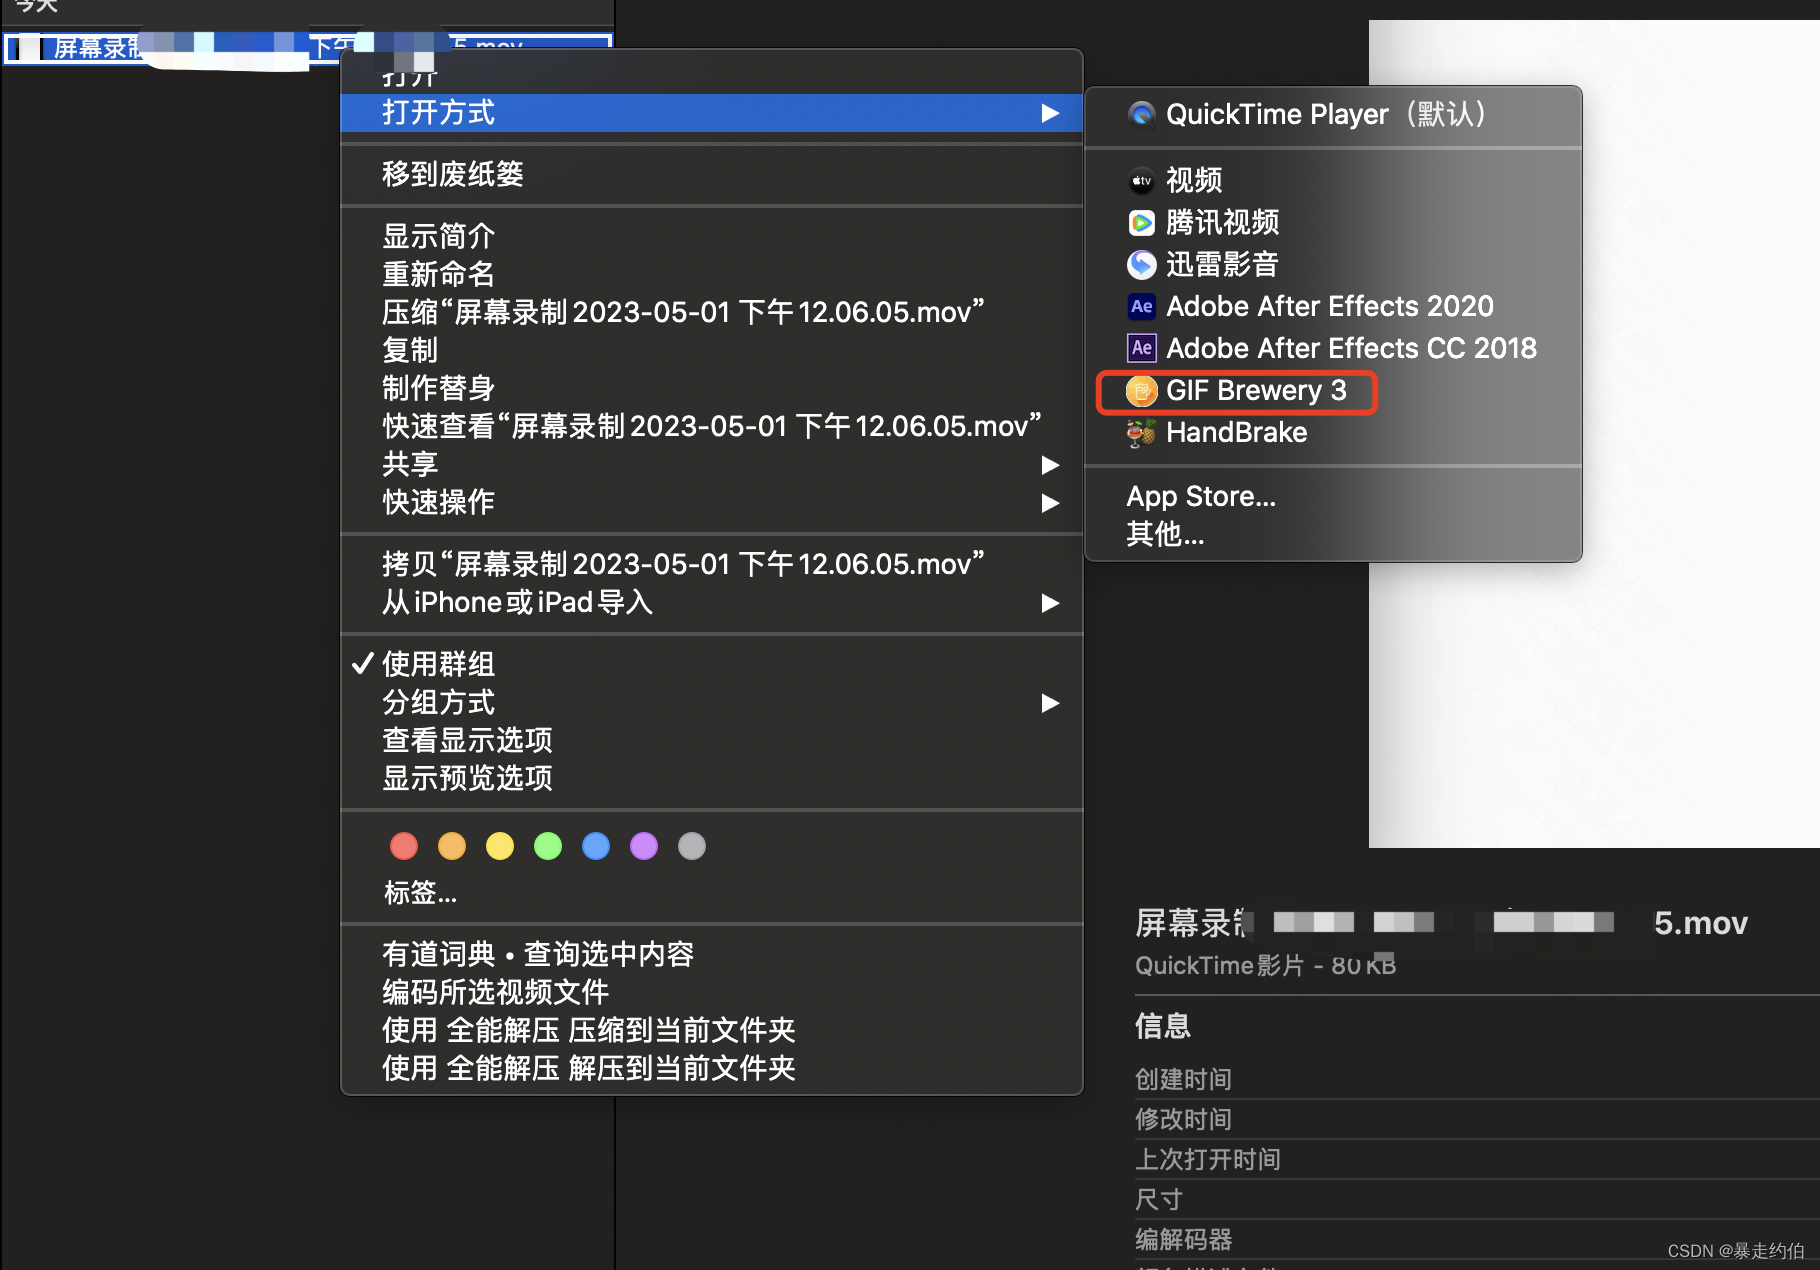Select 其他... to pick another app

tap(1333, 534)
